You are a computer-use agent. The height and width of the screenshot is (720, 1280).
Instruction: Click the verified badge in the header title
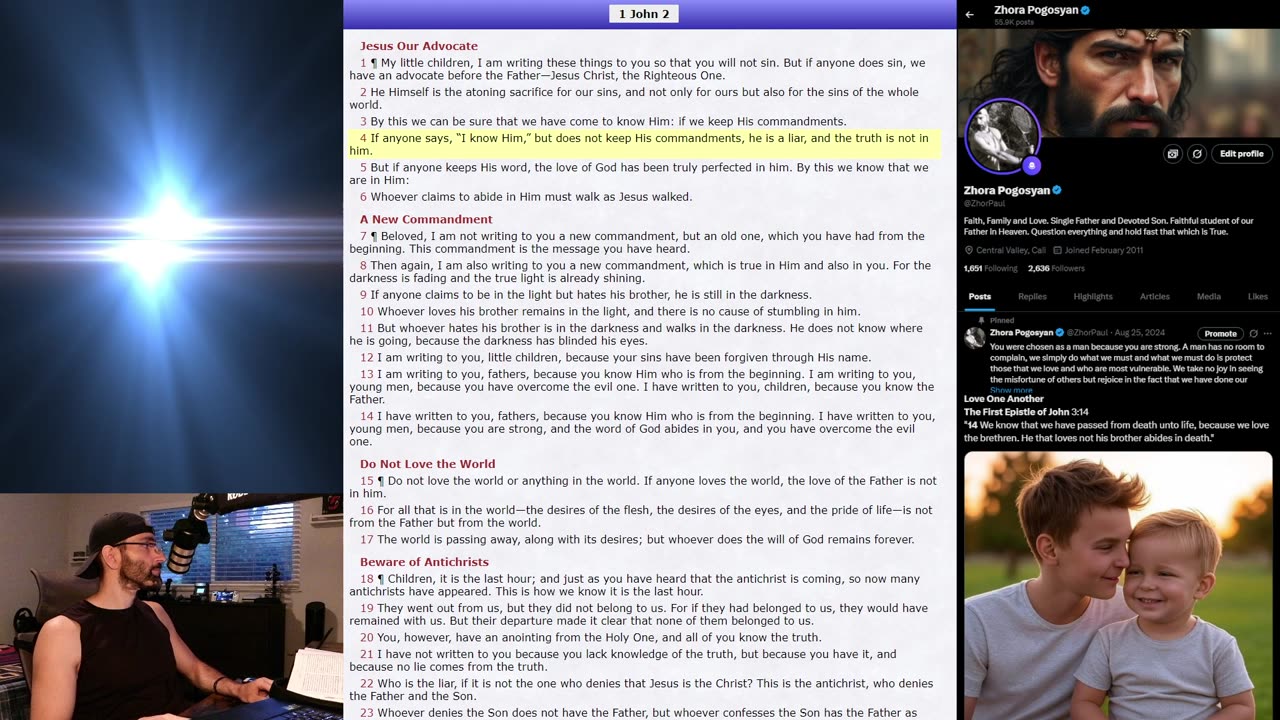[1085, 10]
